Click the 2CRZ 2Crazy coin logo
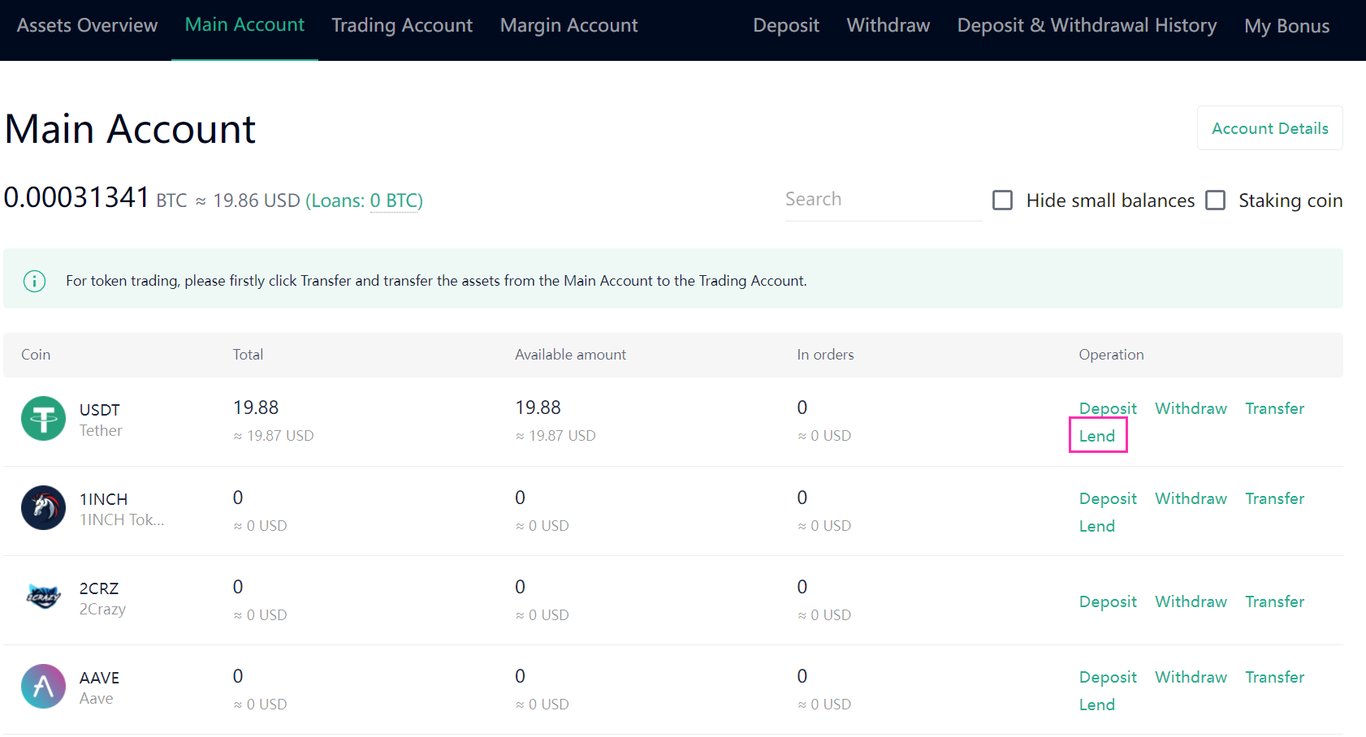Screen dimensions: 1366x737 point(42,598)
